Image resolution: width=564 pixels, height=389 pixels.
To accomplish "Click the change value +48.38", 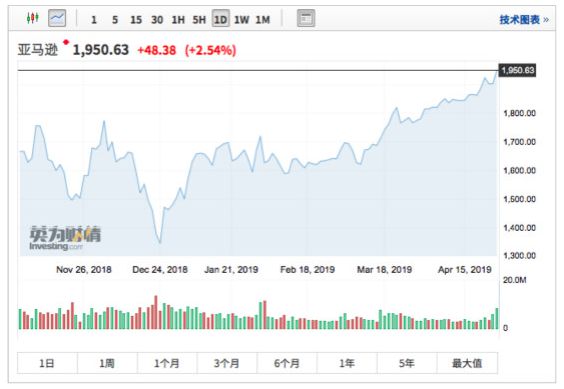I will click(x=157, y=50).
